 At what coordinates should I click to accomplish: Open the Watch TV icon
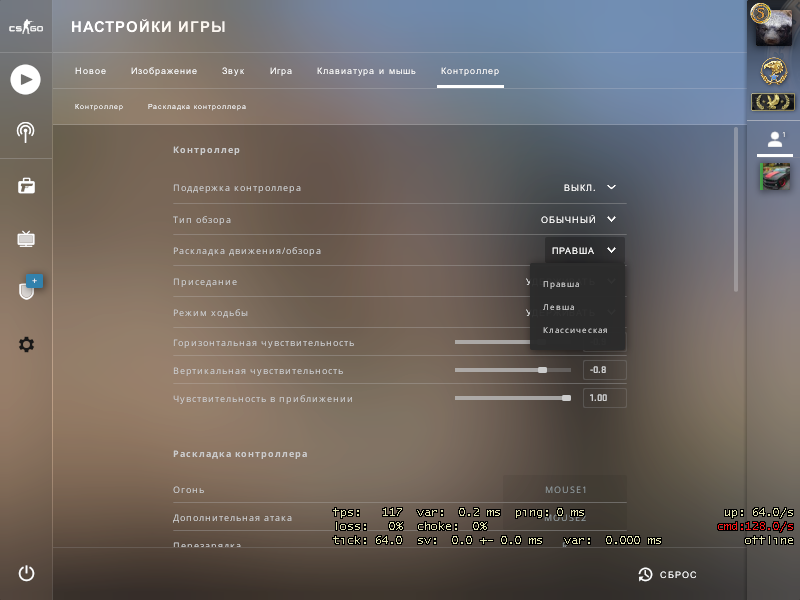[x=26, y=238]
